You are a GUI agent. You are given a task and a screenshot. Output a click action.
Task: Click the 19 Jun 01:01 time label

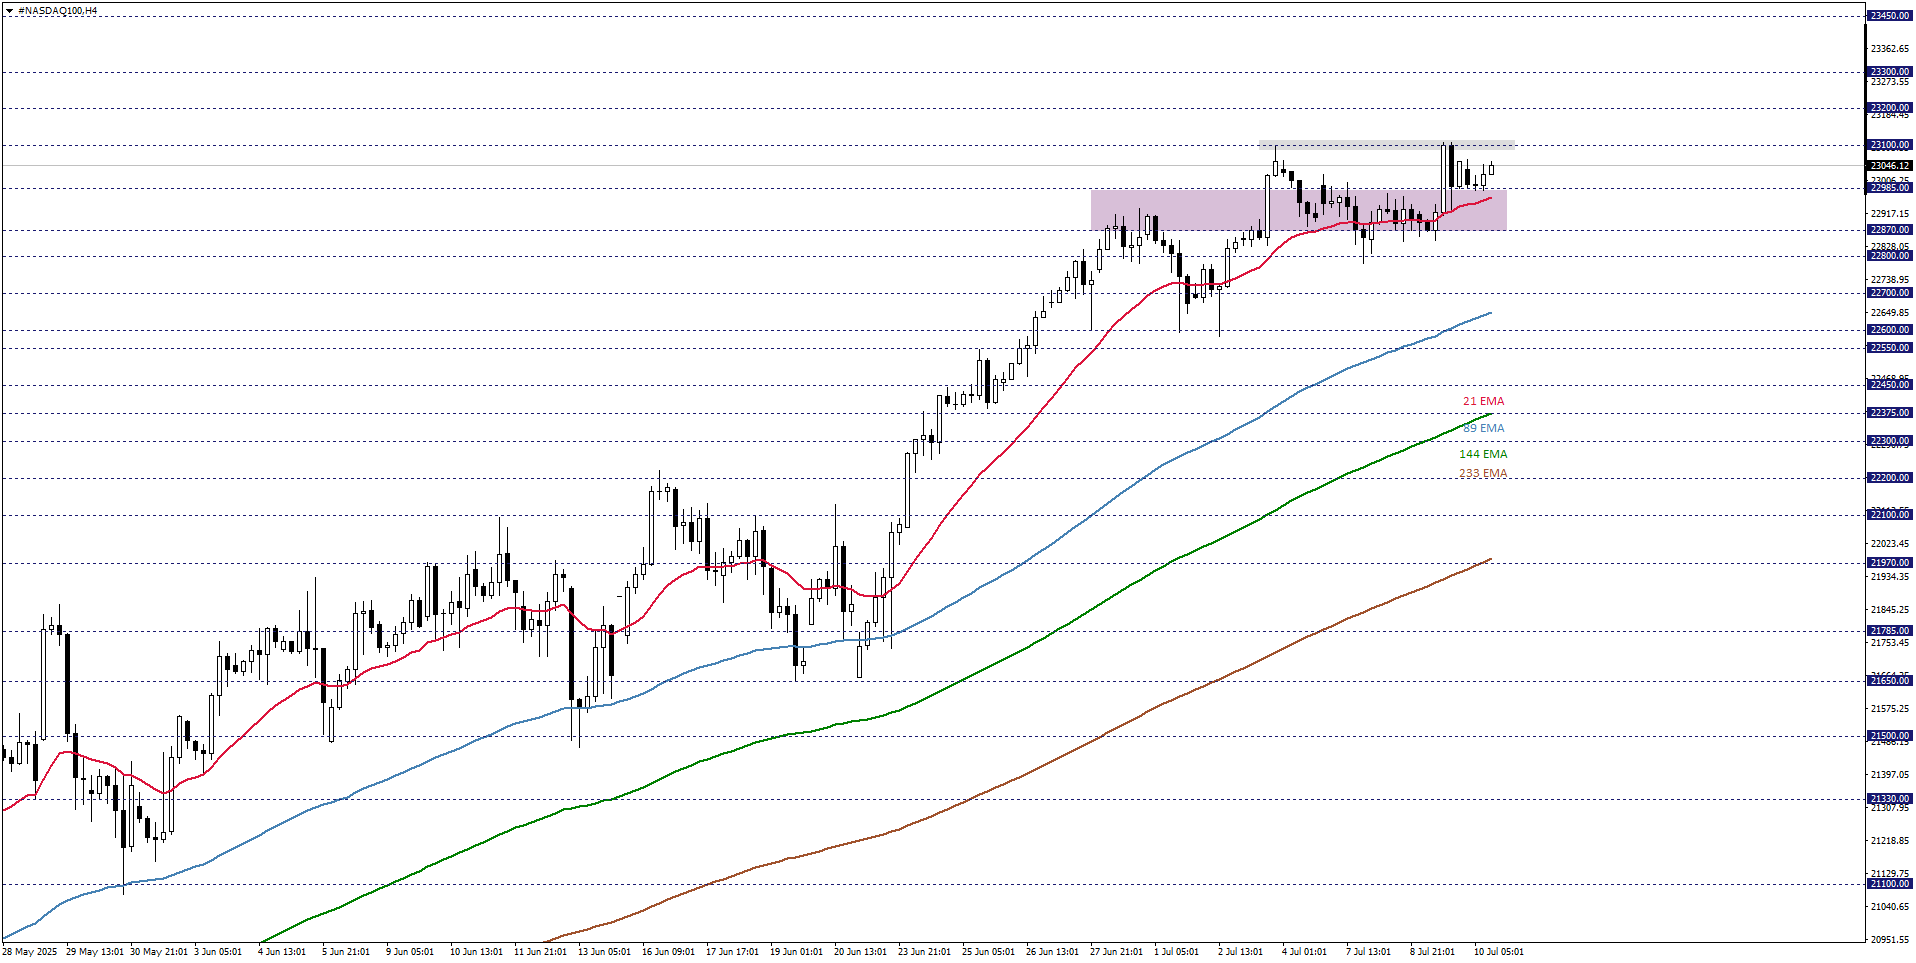point(796,952)
